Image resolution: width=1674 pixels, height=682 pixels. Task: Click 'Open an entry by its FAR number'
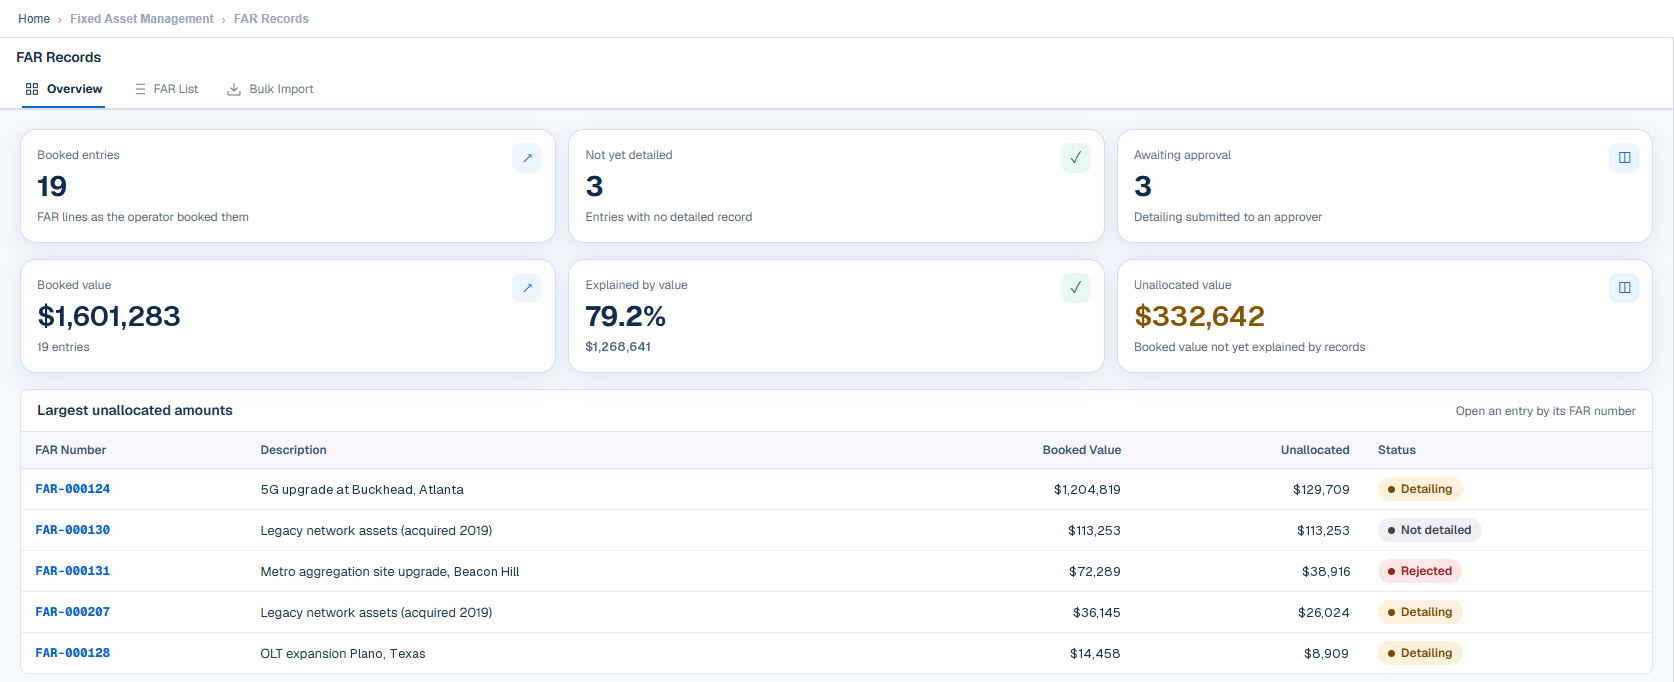click(x=1545, y=411)
